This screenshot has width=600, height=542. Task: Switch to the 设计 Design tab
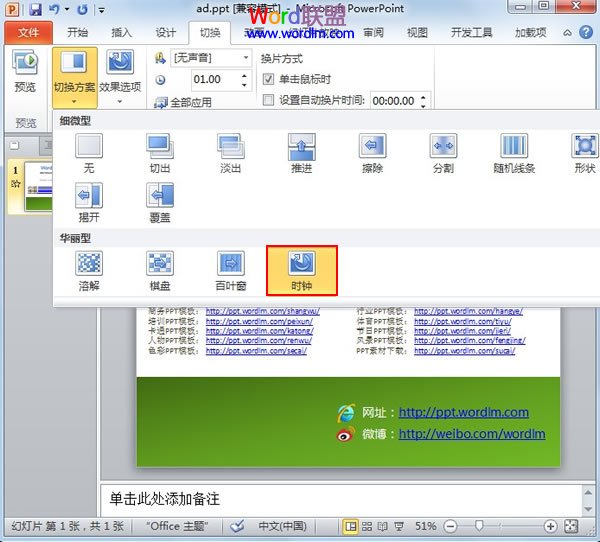[x=165, y=33]
